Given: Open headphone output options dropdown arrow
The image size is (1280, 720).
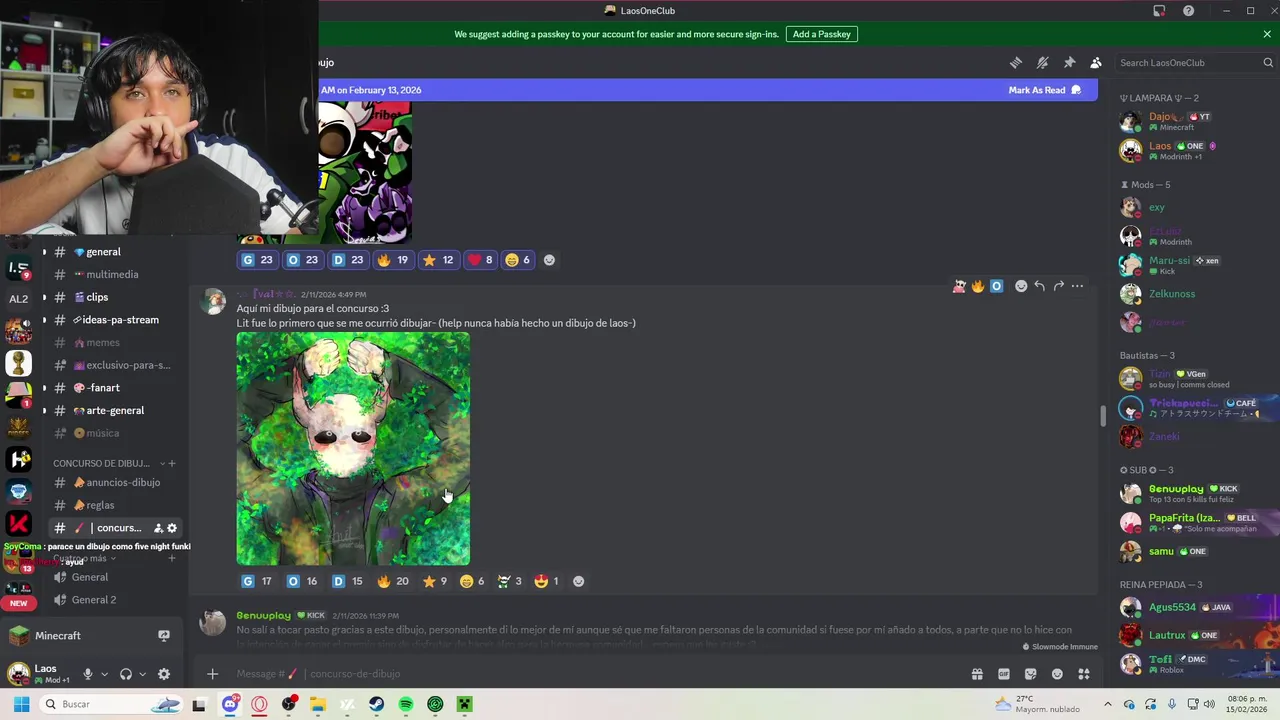Looking at the screenshot, I should 142,674.
